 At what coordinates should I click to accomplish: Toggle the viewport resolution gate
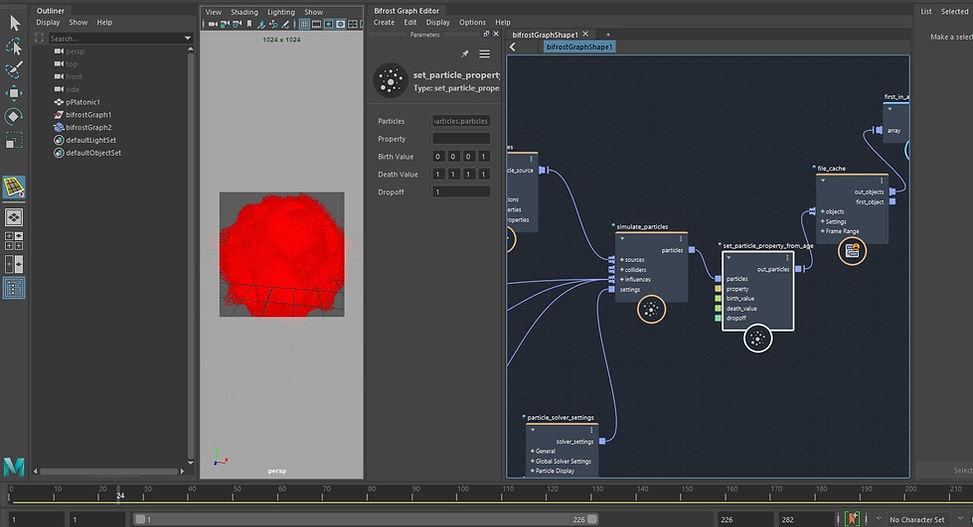pyautogui.click(x=328, y=24)
